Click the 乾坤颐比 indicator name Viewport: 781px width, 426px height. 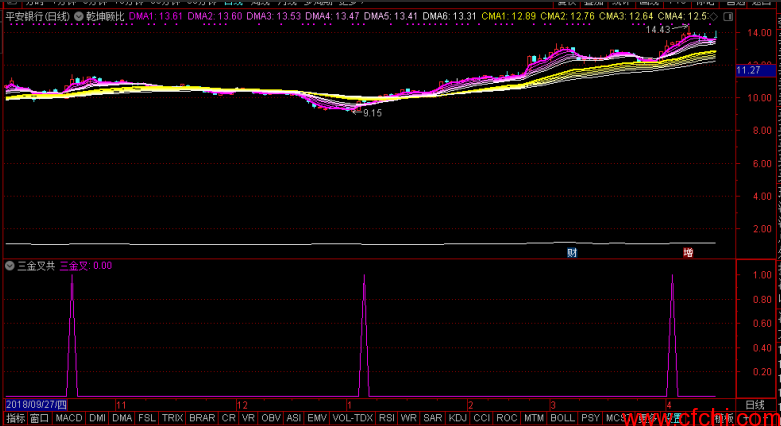pos(106,16)
